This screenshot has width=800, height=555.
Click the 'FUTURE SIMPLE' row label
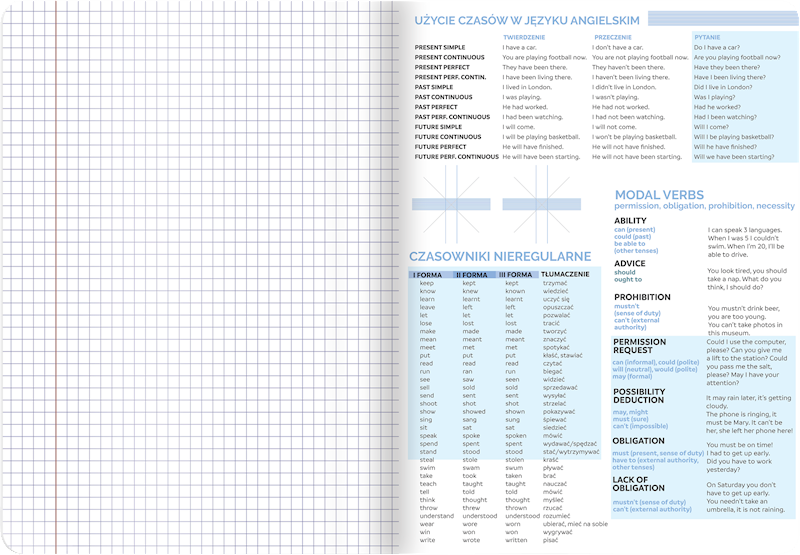click(438, 127)
